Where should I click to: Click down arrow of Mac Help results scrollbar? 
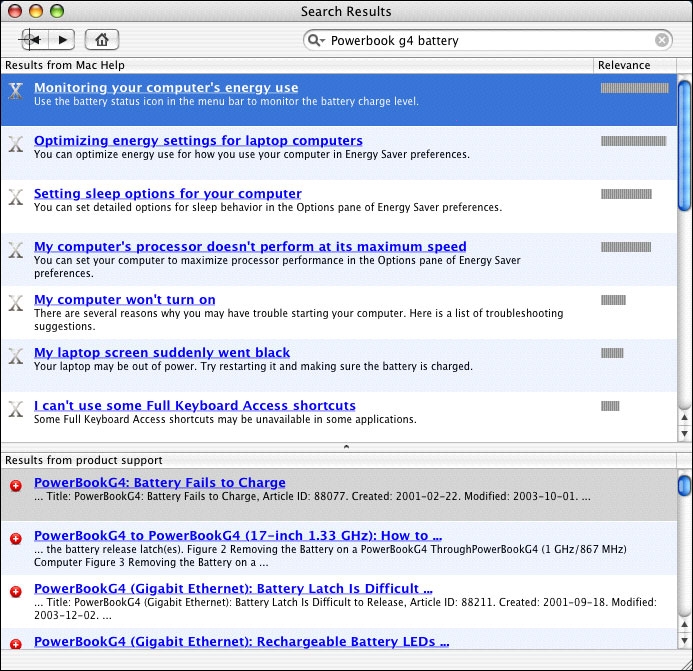(x=685, y=434)
